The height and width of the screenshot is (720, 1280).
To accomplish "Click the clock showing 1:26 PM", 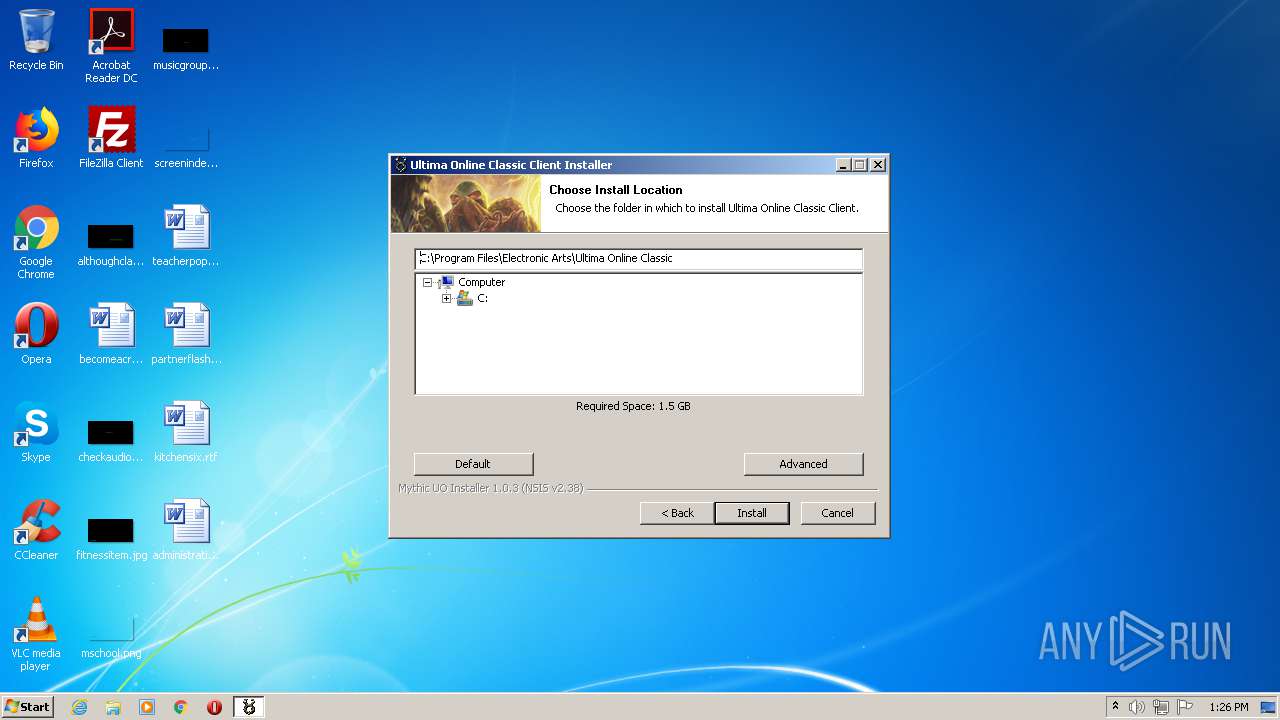I will pyautogui.click(x=1229, y=707).
